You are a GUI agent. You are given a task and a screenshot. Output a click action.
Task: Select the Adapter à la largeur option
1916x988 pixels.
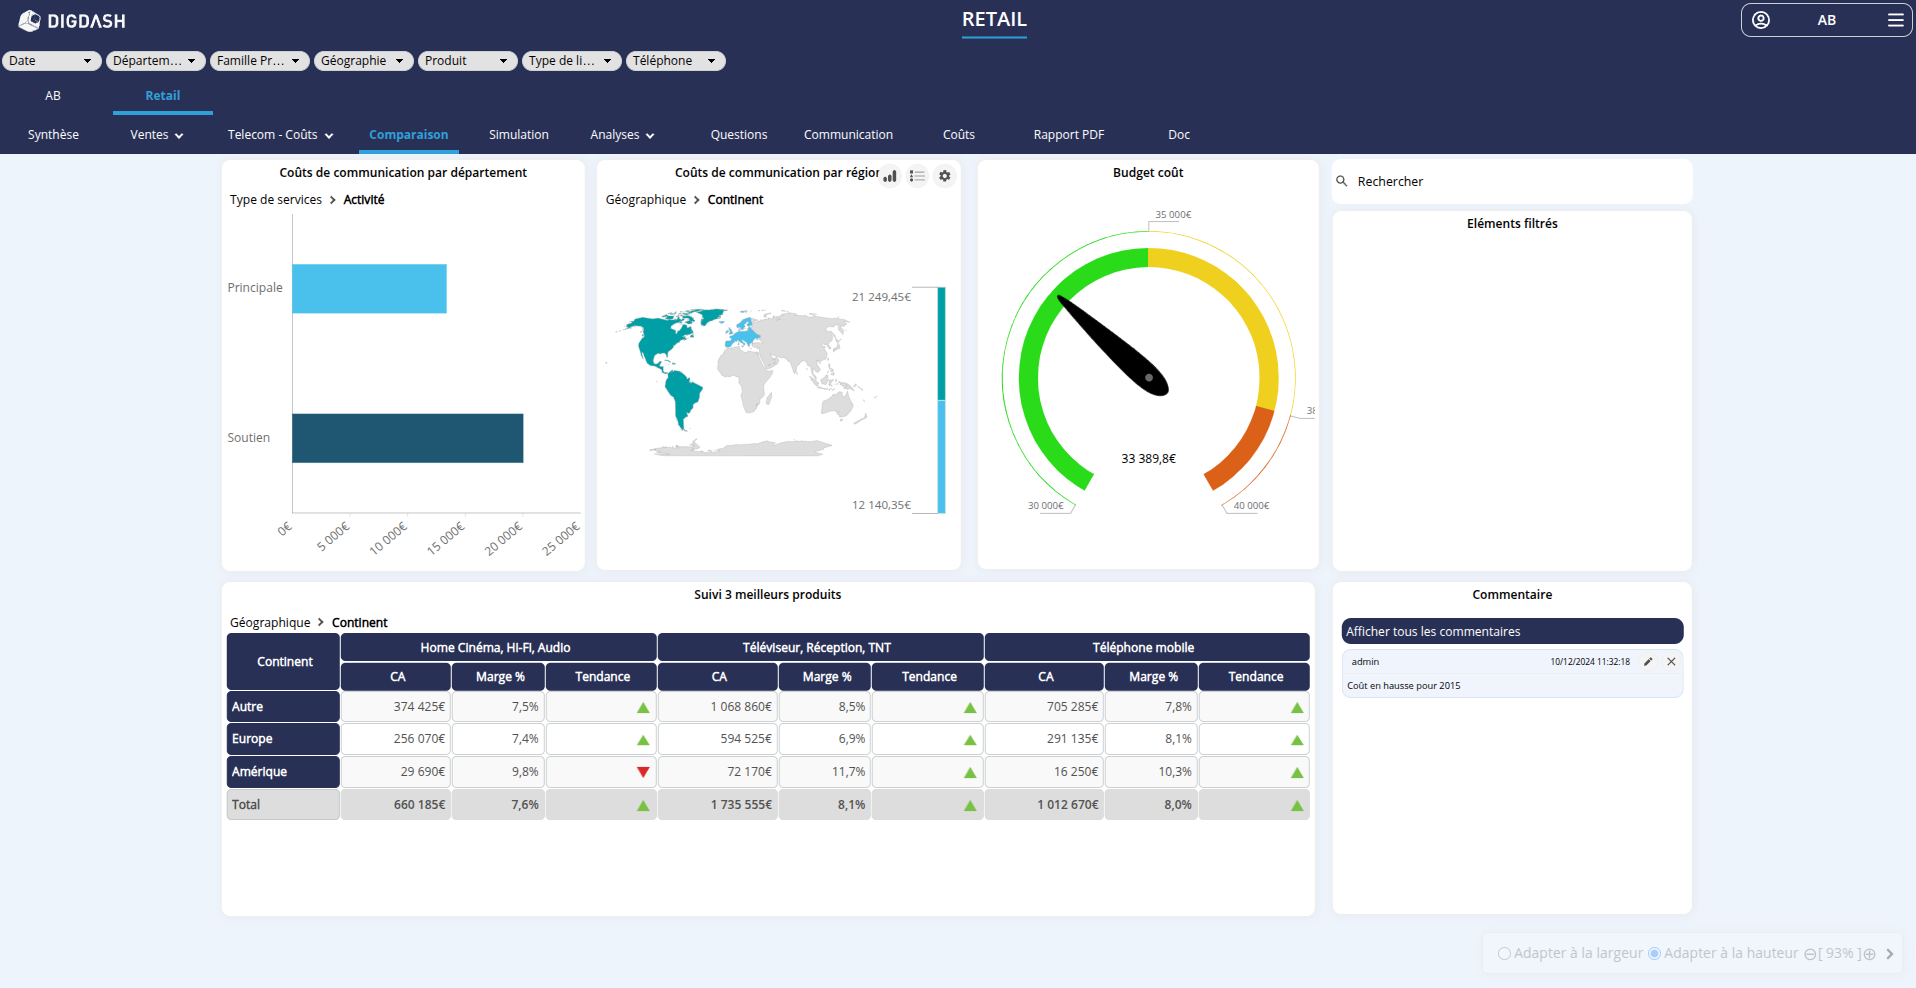(1504, 954)
